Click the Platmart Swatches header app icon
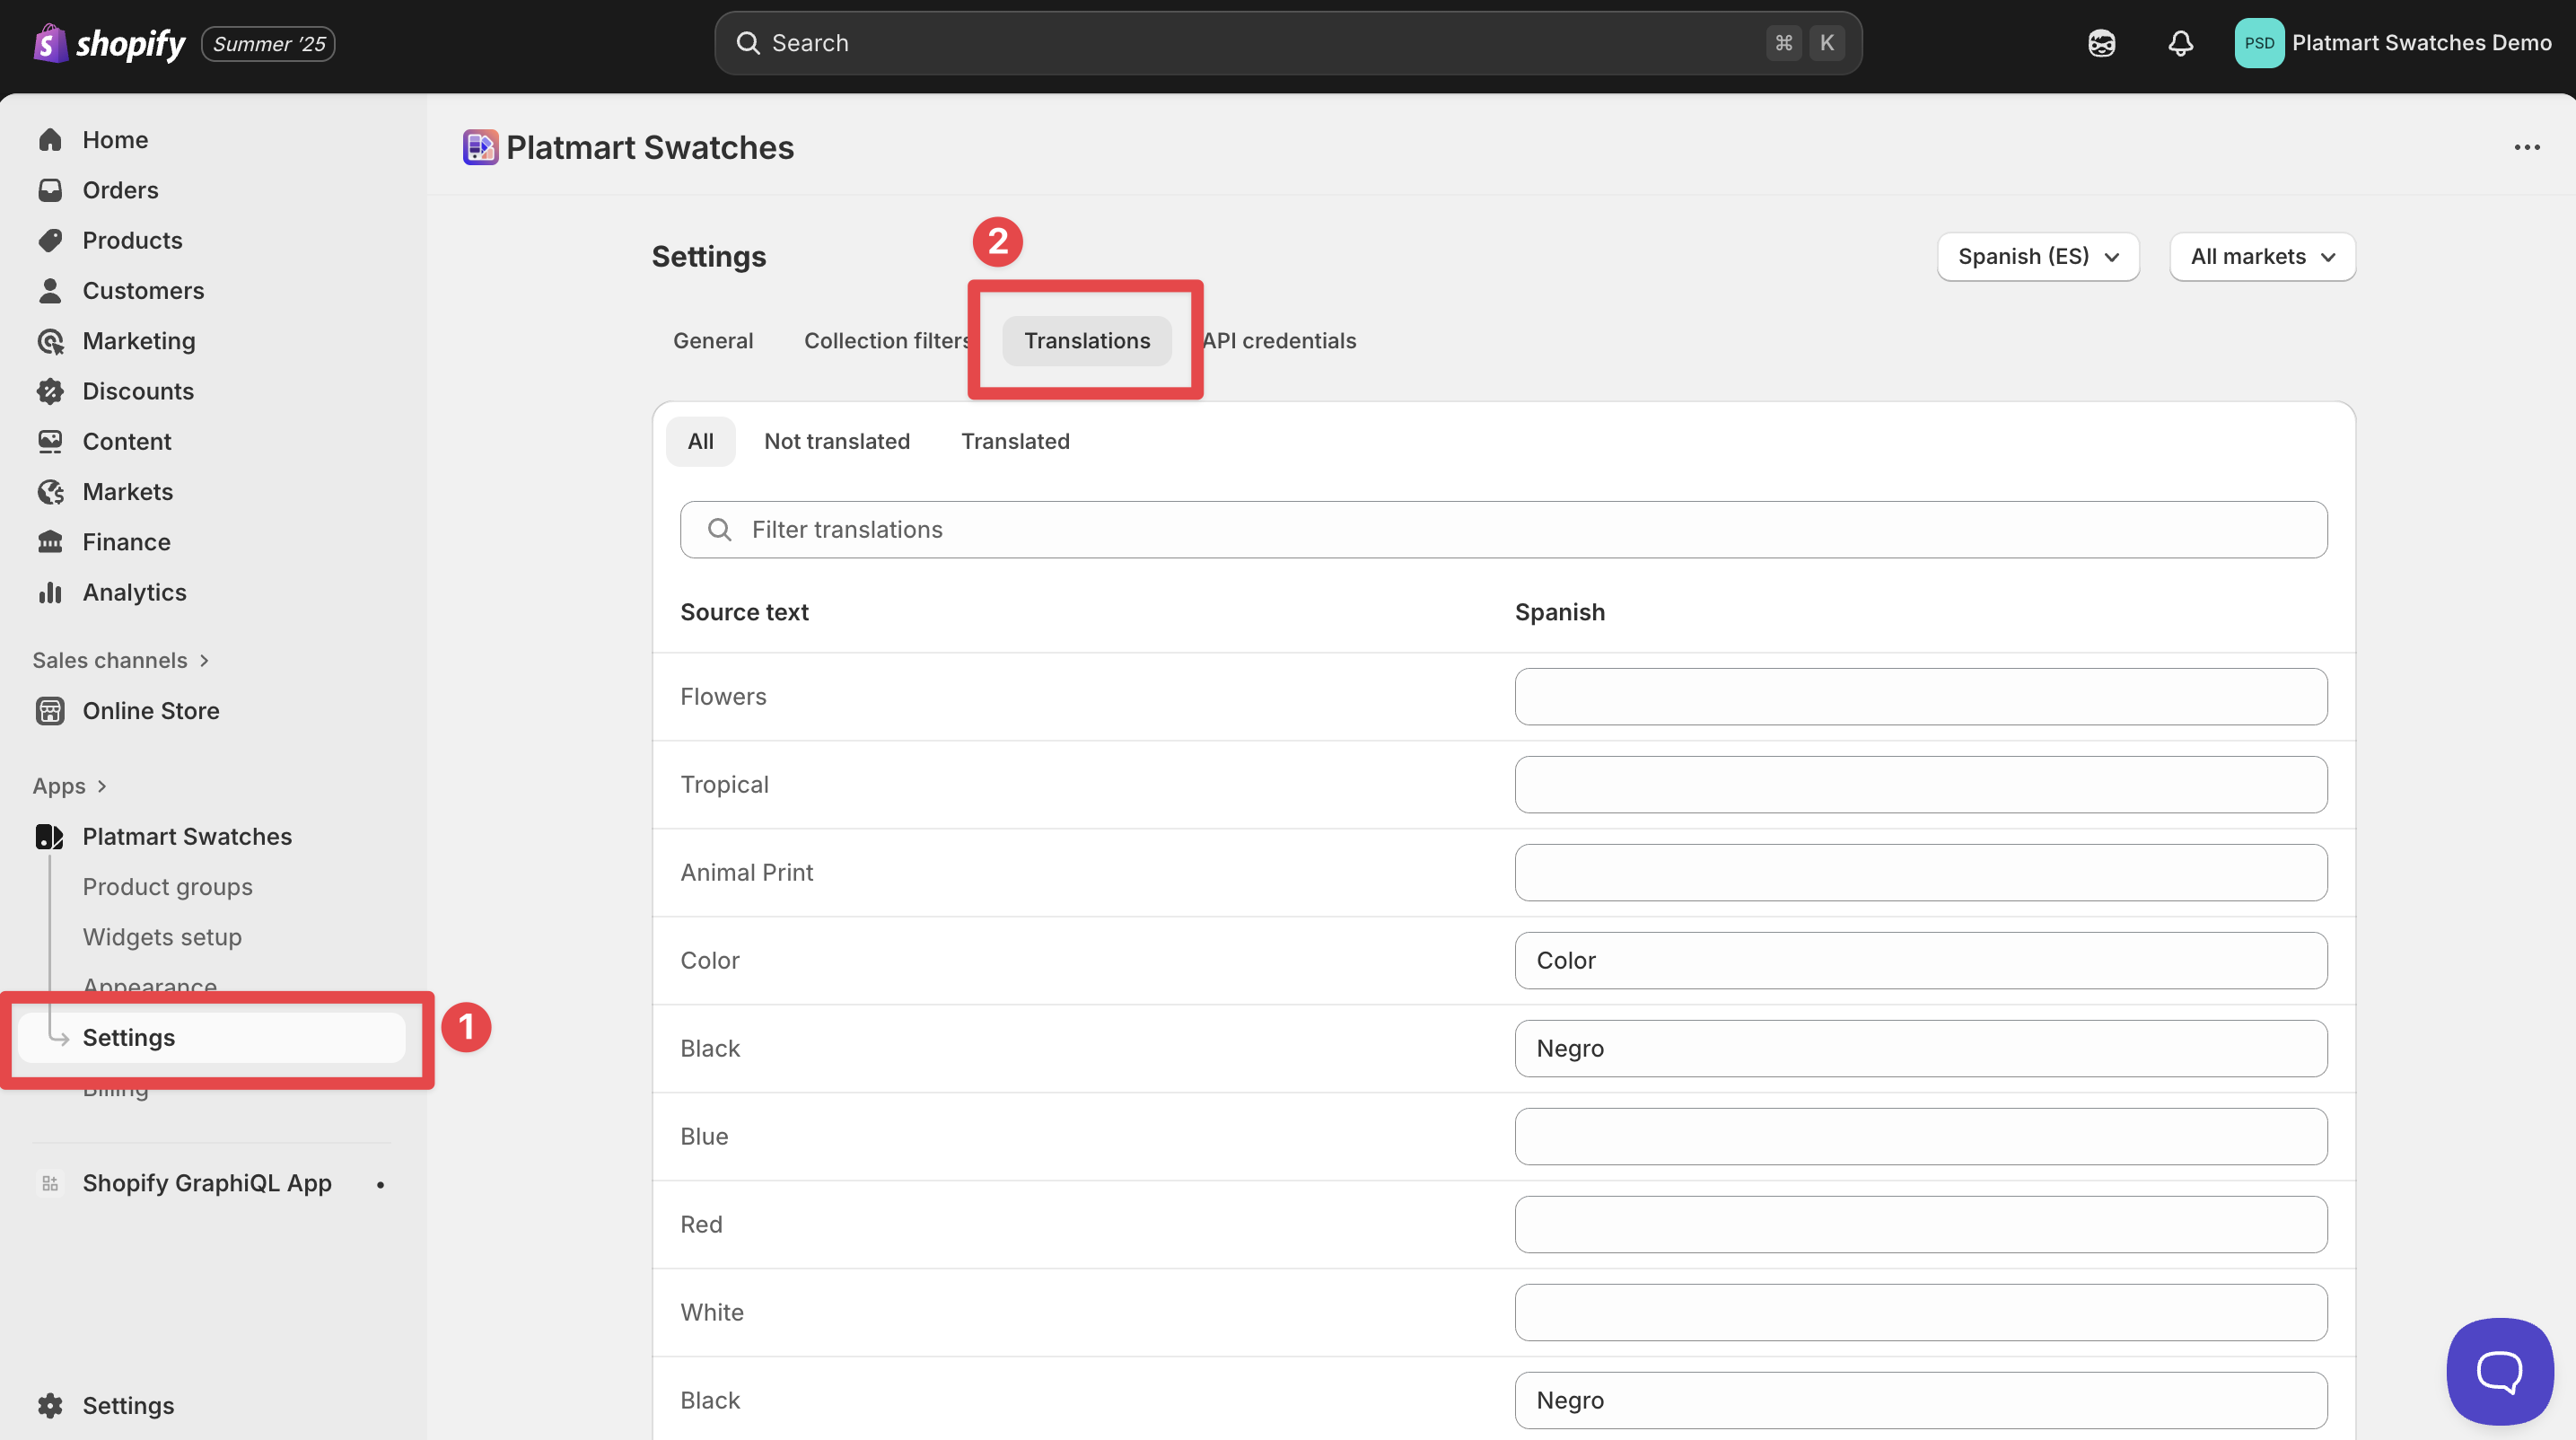This screenshot has width=2576, height=1440. pos(480,147)
